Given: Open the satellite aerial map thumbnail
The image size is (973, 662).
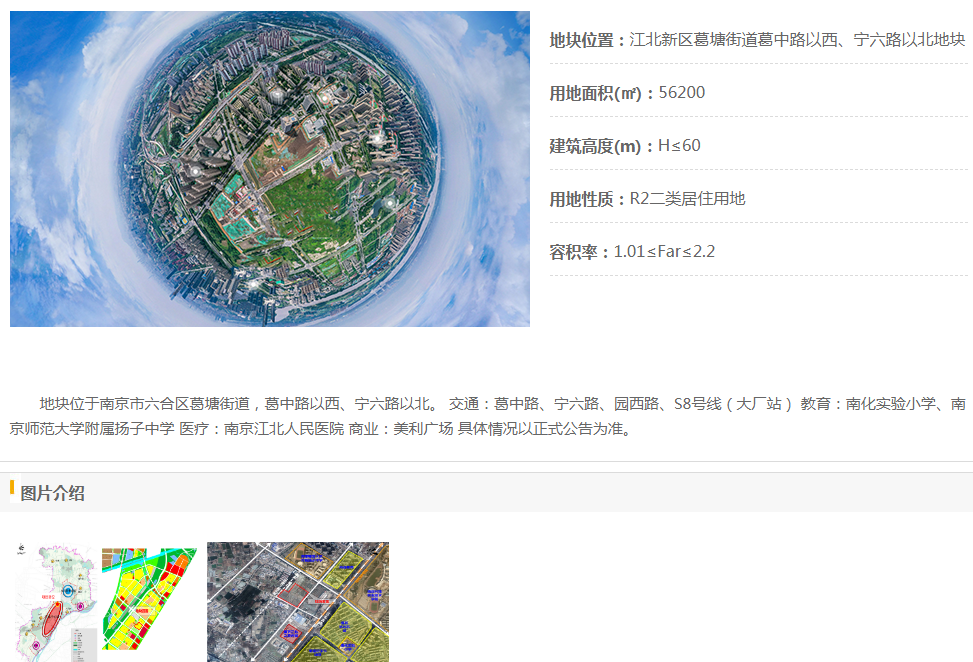Looking at the screenshot, I should coord(298,602).
